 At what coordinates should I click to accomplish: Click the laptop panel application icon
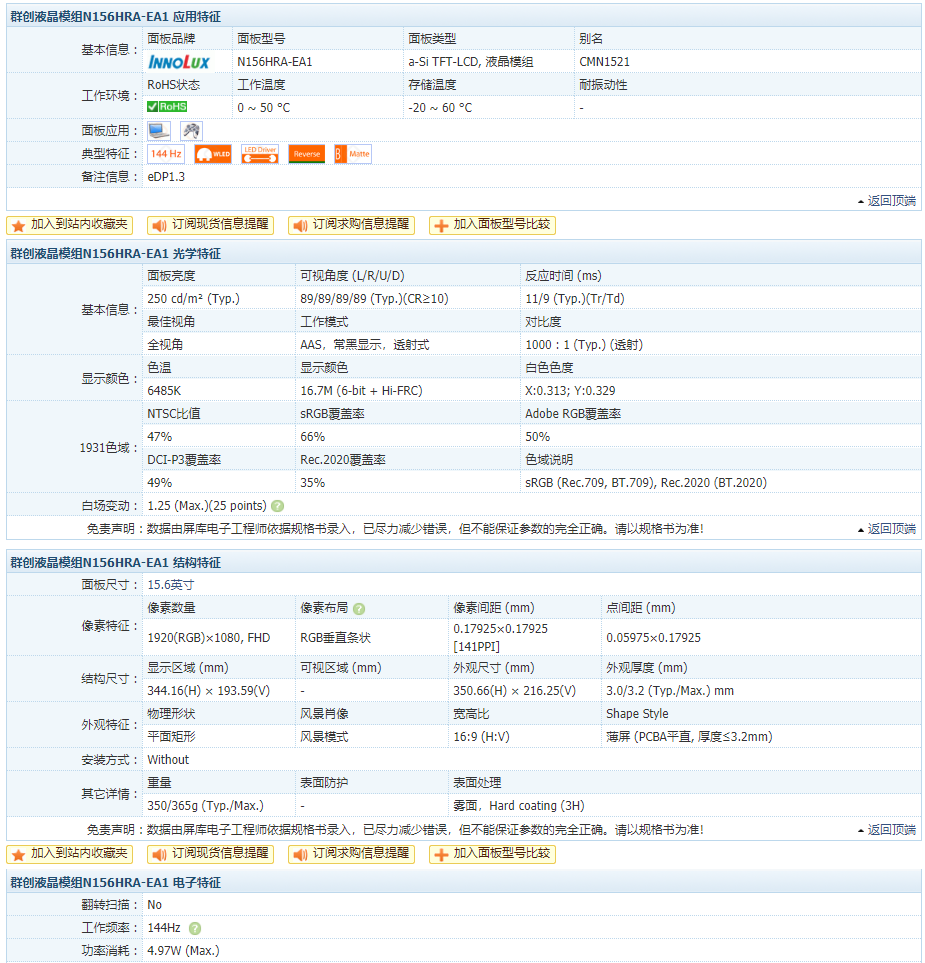pos(159,130)
